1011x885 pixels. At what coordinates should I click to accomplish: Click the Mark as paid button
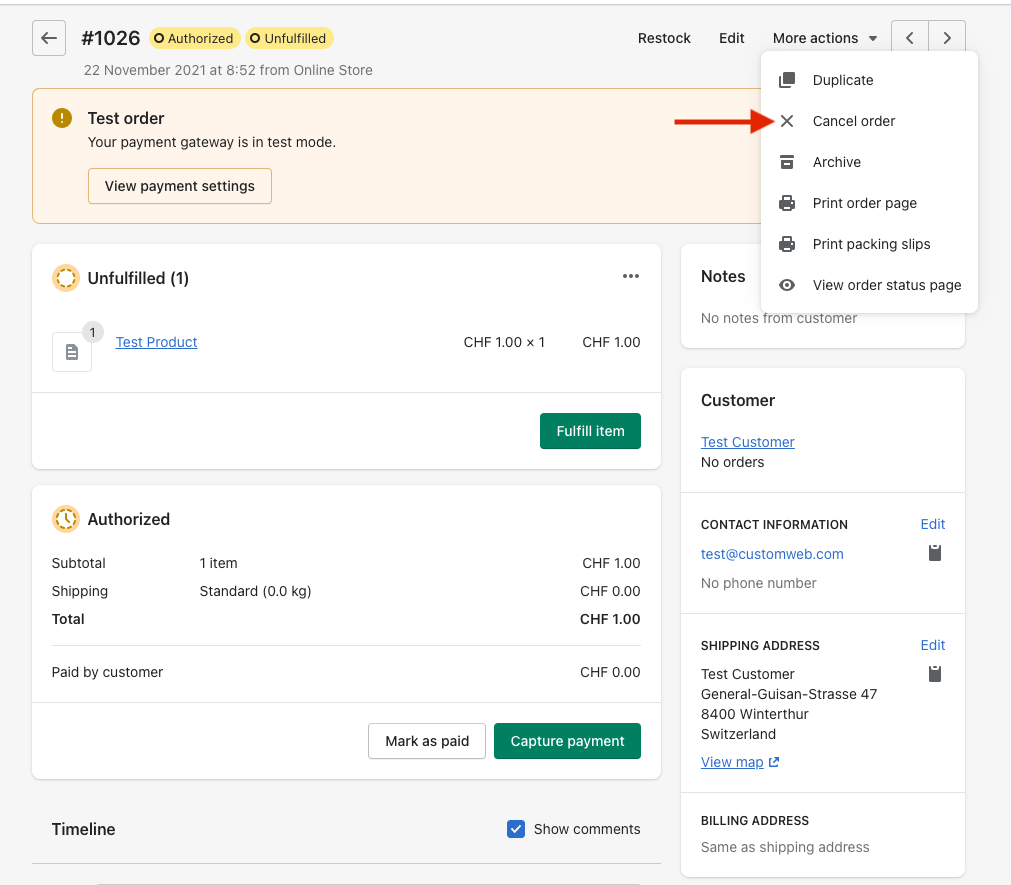(427, 741)
